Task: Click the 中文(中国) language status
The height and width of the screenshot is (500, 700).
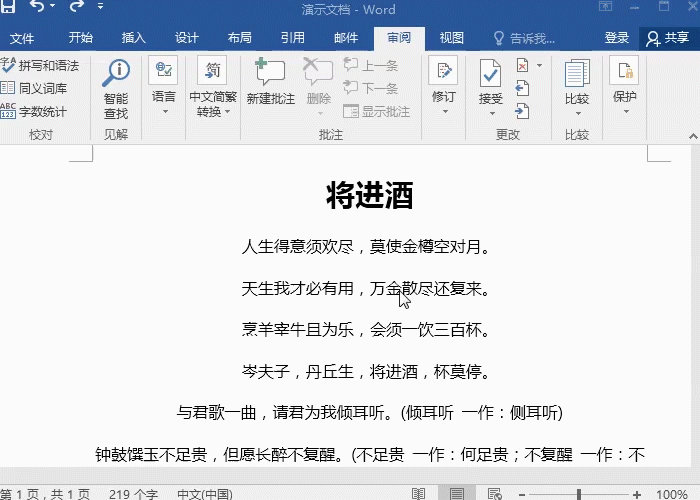Action: (x=205, y=494)
